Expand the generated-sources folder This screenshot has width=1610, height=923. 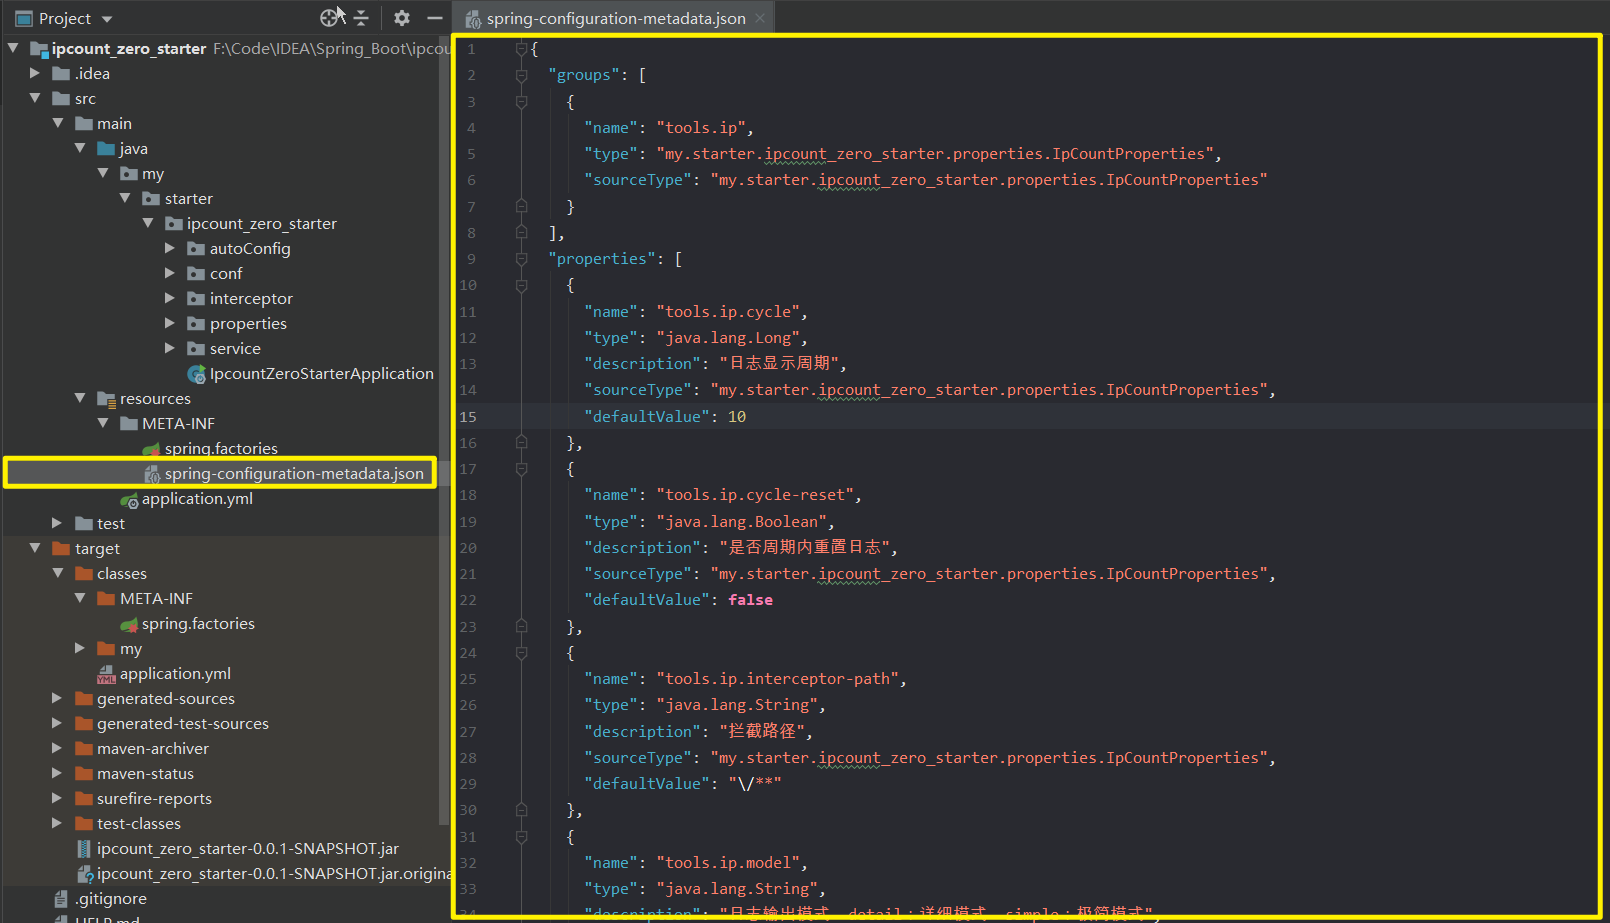57,698
